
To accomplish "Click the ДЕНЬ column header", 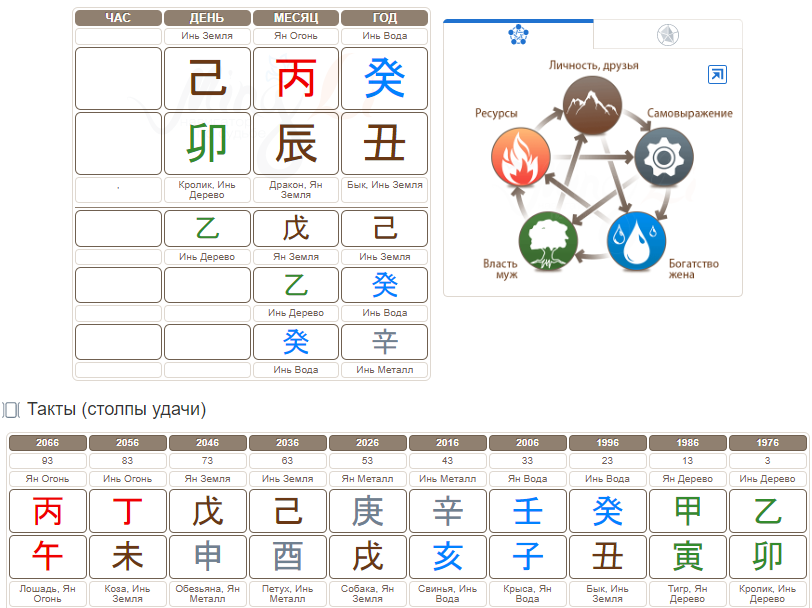I will (207, 17).
